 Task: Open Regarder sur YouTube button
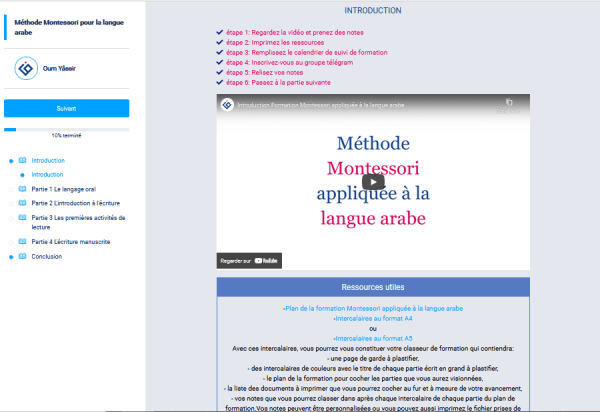(249, 261)
